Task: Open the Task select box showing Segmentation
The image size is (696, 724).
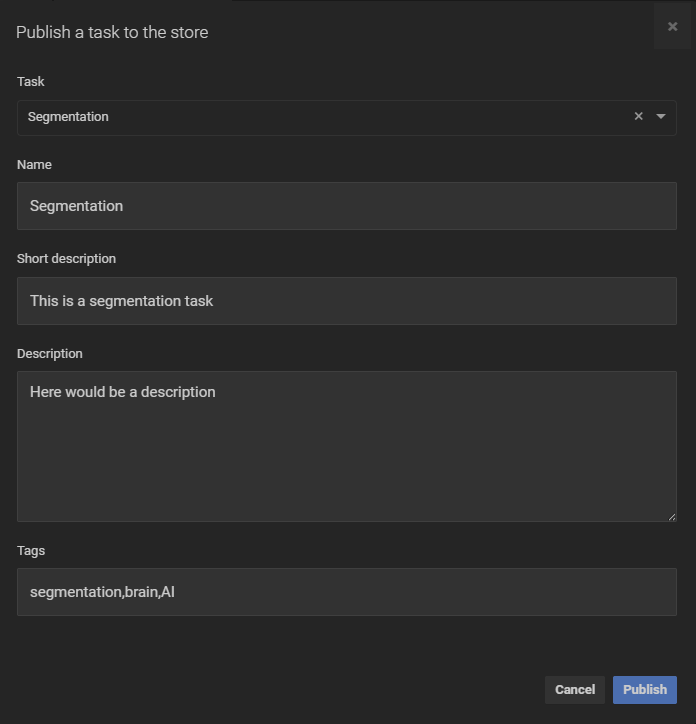Action: click(347, 118)
